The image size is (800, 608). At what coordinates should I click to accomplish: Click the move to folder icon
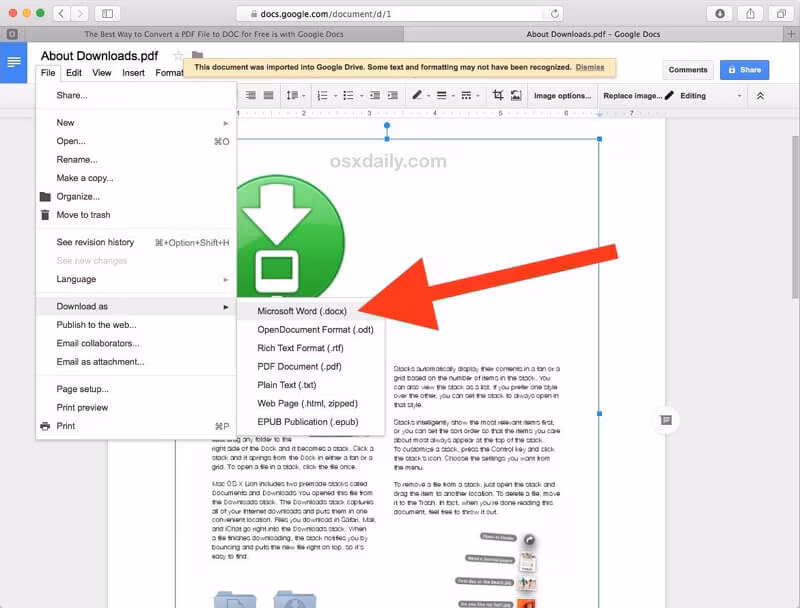(197, 55)
